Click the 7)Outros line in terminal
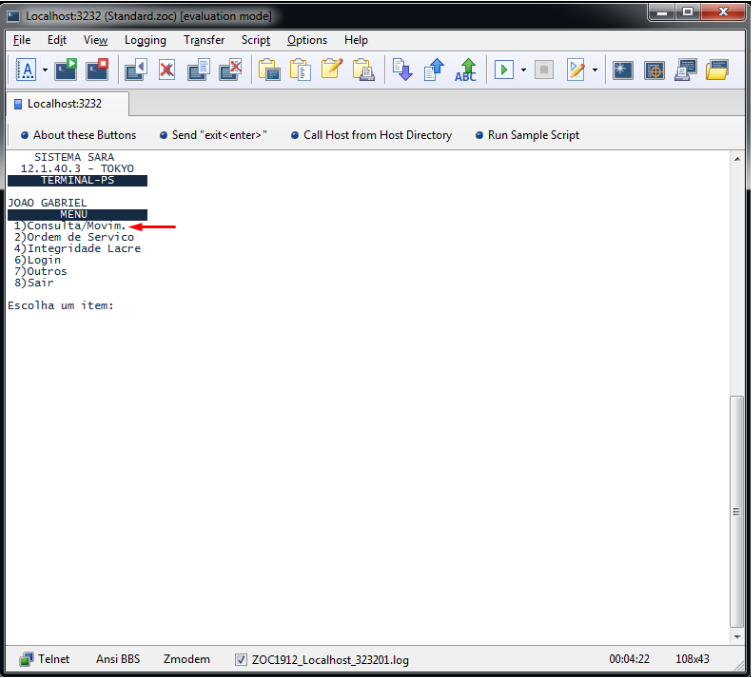 [x=40, y=271]
